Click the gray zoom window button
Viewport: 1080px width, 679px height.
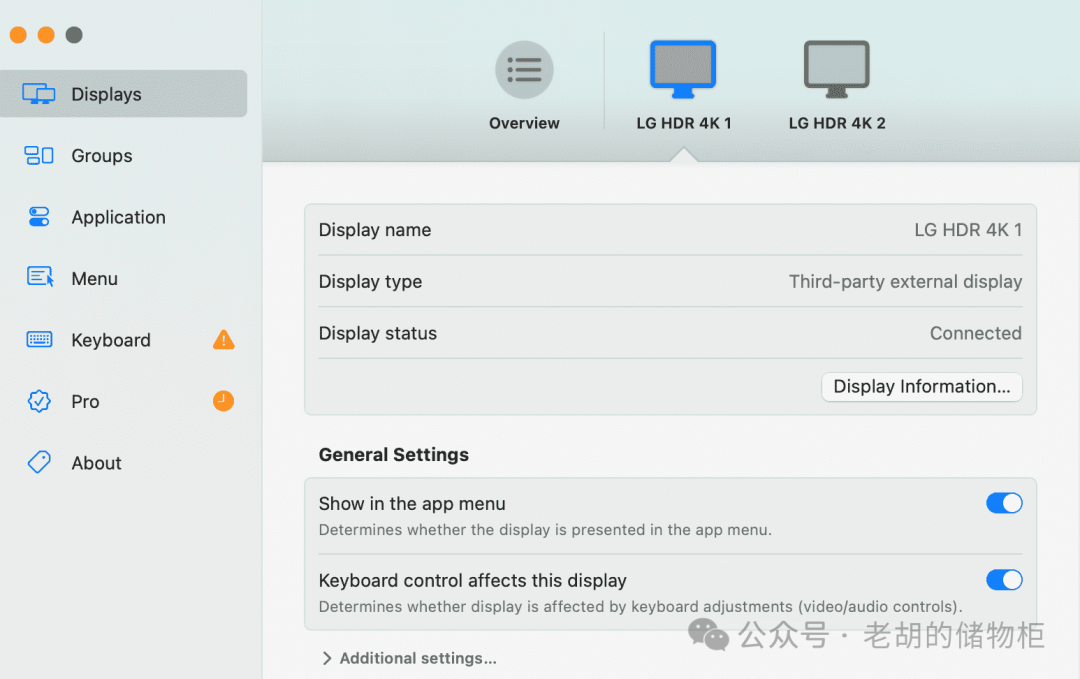pyautogui.click(x=74, y=34)
